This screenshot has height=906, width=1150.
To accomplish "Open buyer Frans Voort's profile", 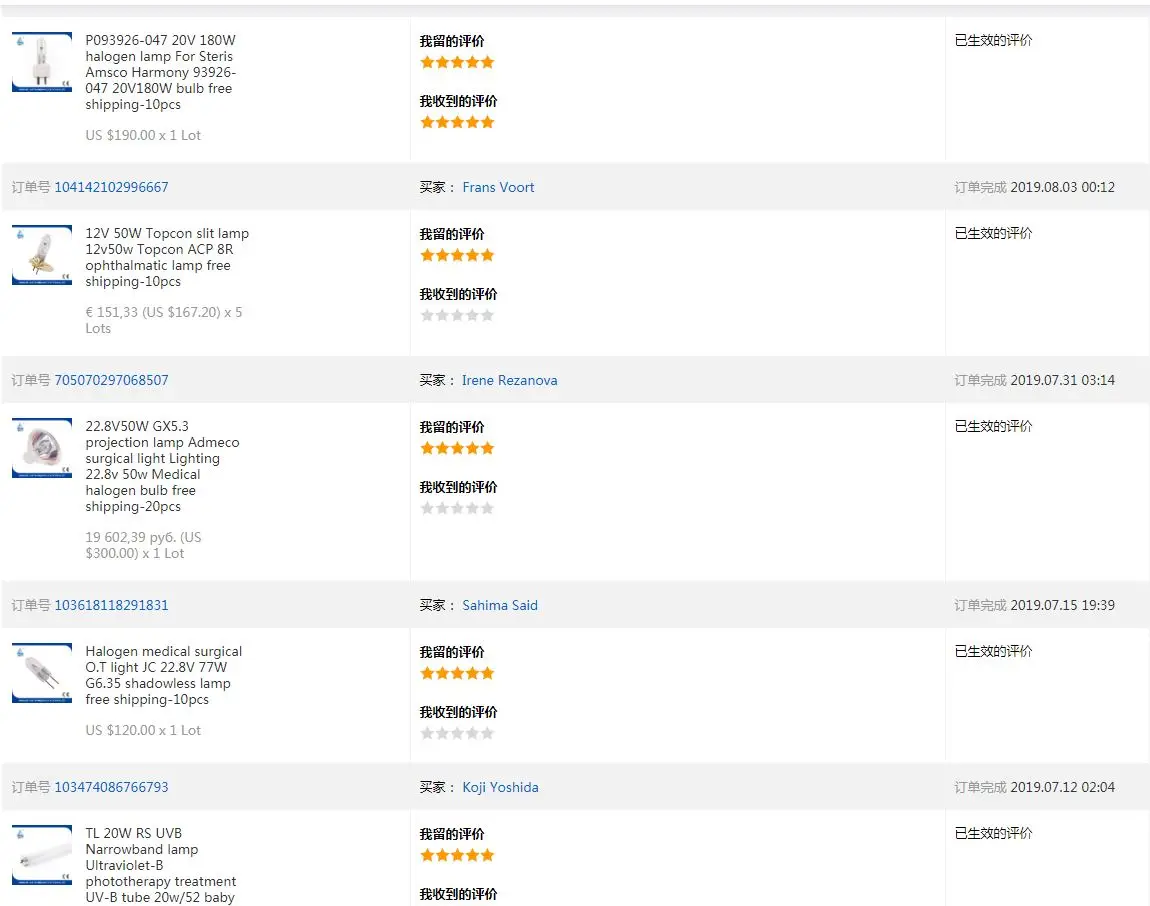I will pos(498,187).
